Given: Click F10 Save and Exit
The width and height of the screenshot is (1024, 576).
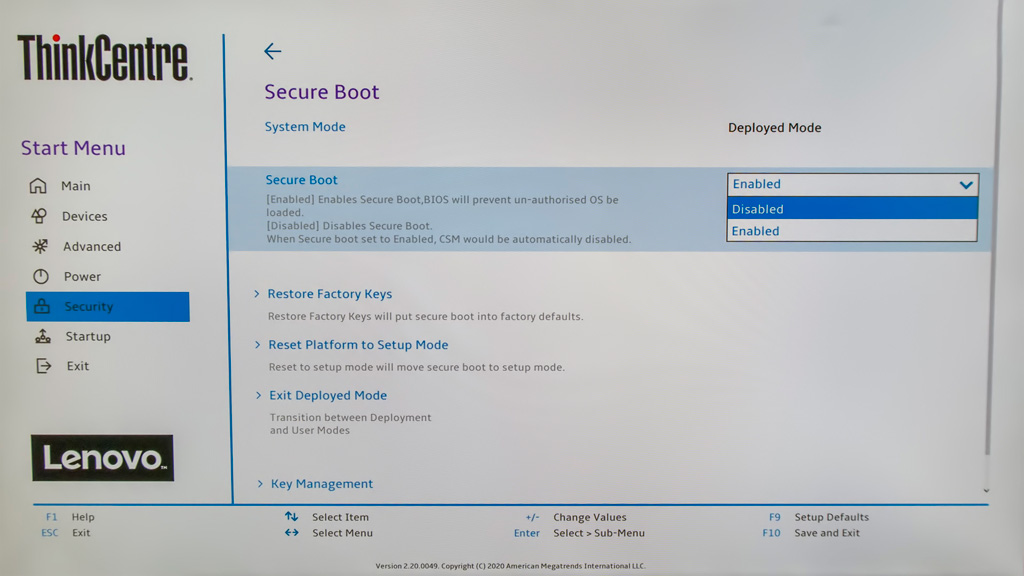Looking at the screenshot, I should (811, 533).
